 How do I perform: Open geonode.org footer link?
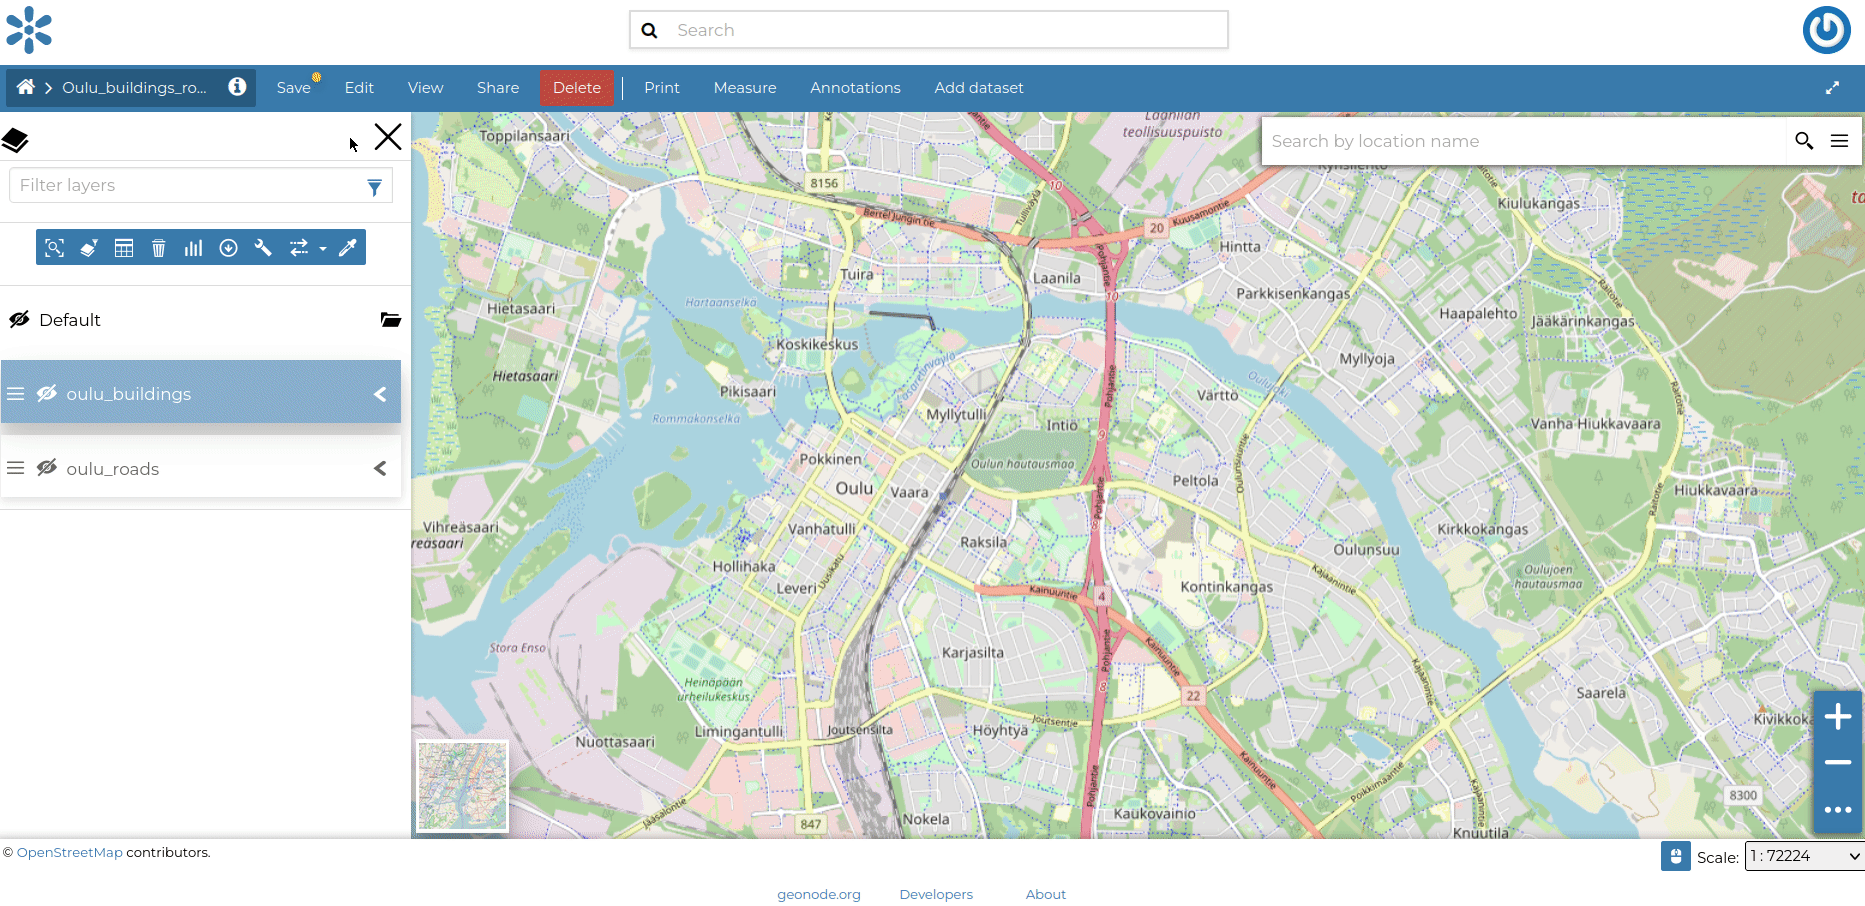(819, 894)
